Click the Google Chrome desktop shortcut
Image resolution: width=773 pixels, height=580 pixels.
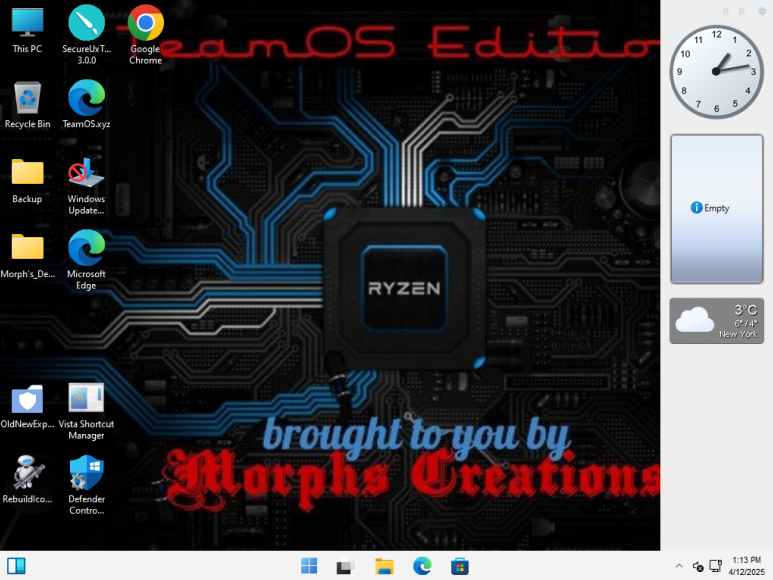[145, 34]
